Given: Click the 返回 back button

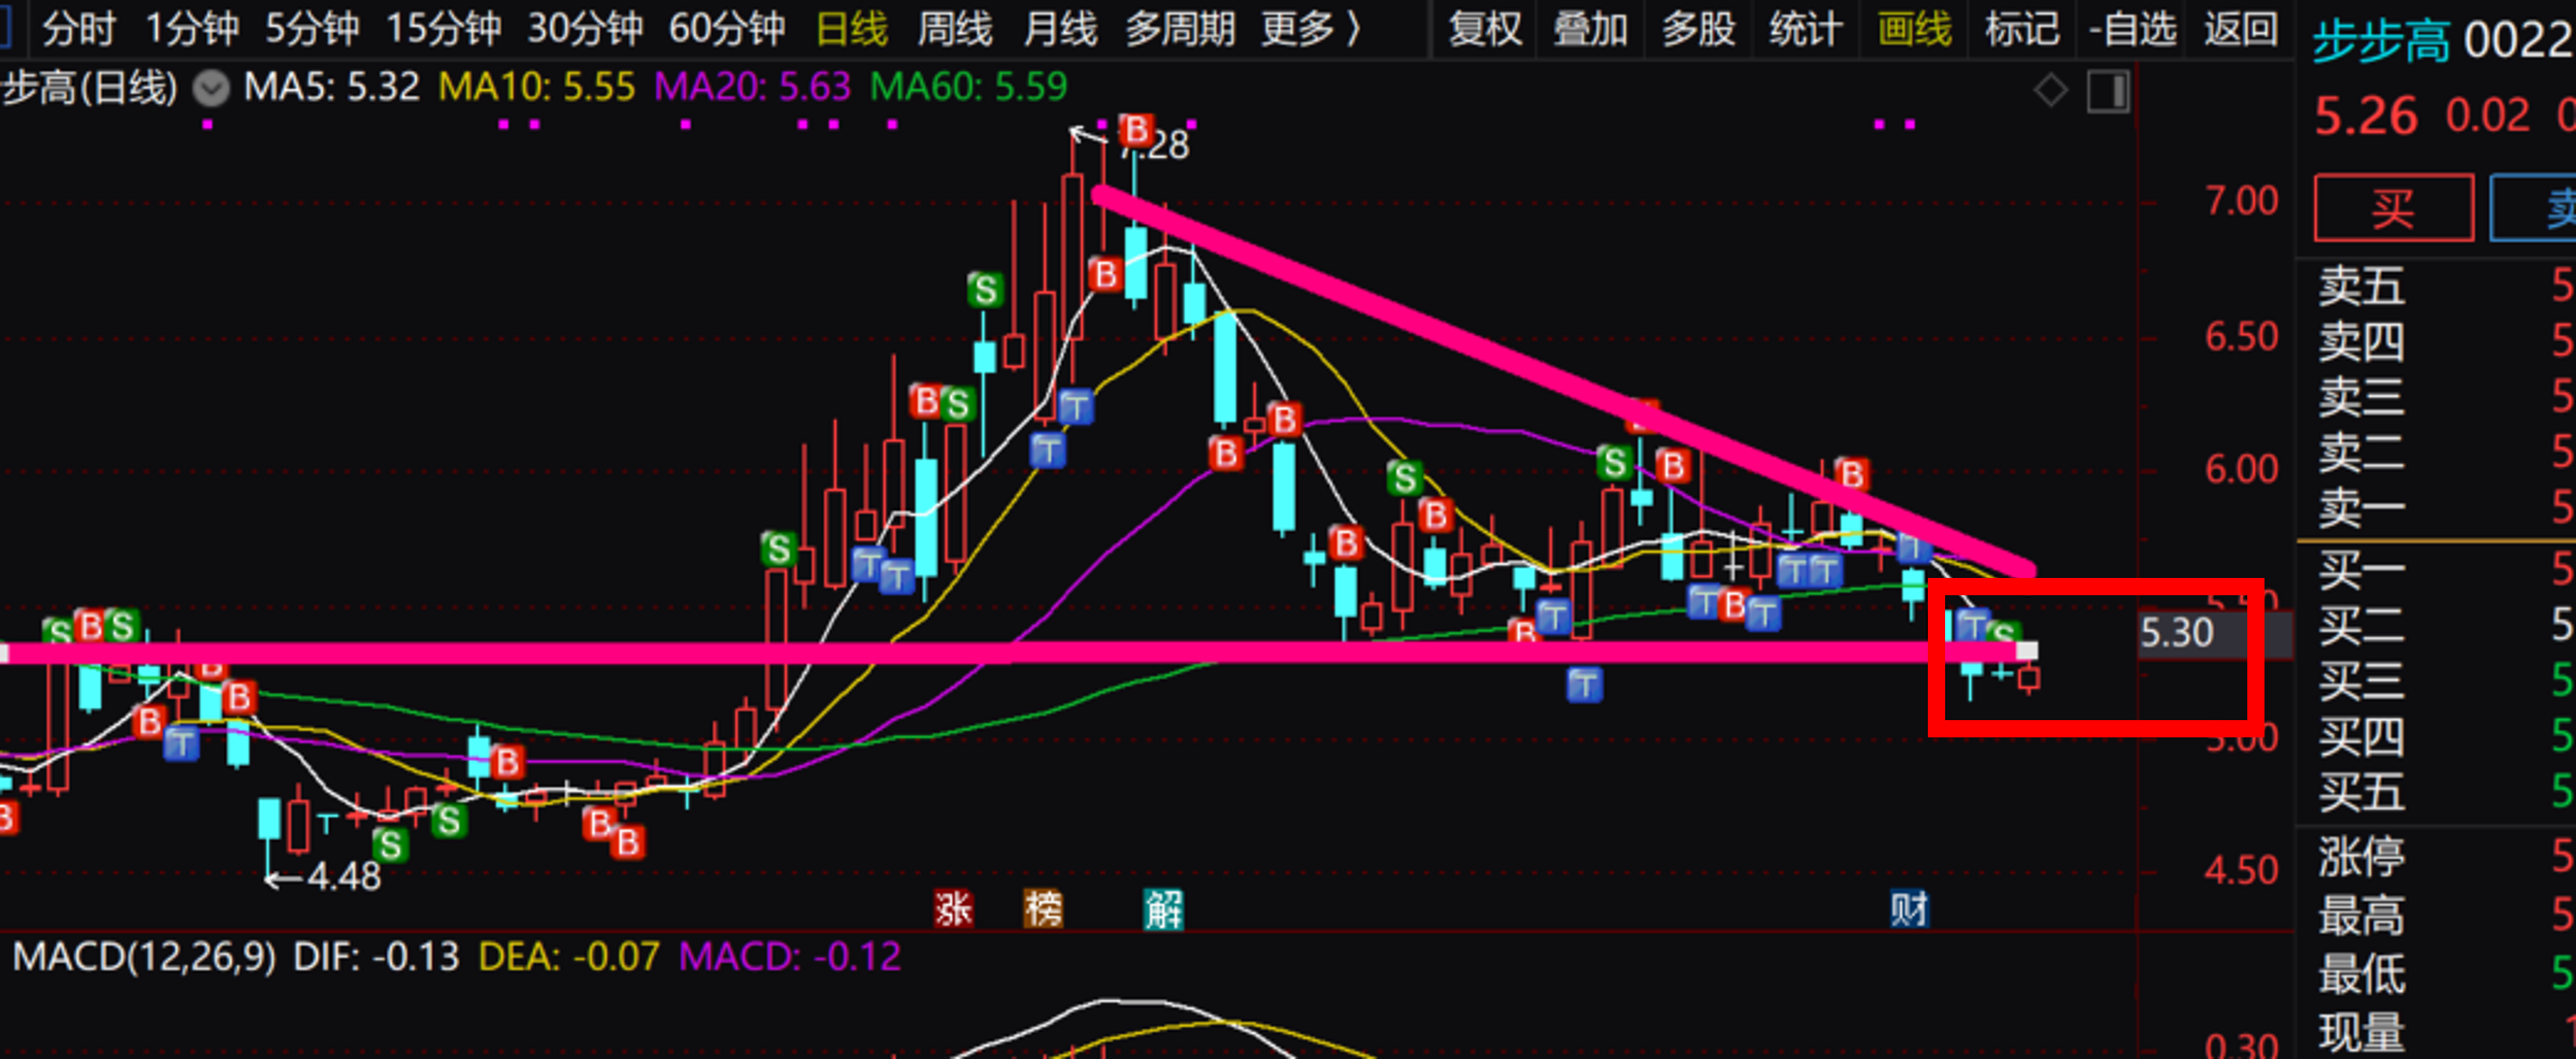Looking at the screenshot, I should tap(2240, 29).
